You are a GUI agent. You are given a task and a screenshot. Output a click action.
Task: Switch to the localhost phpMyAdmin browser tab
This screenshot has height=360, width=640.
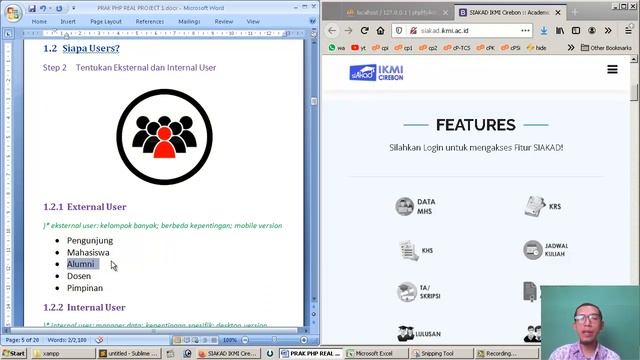[392, 13]
